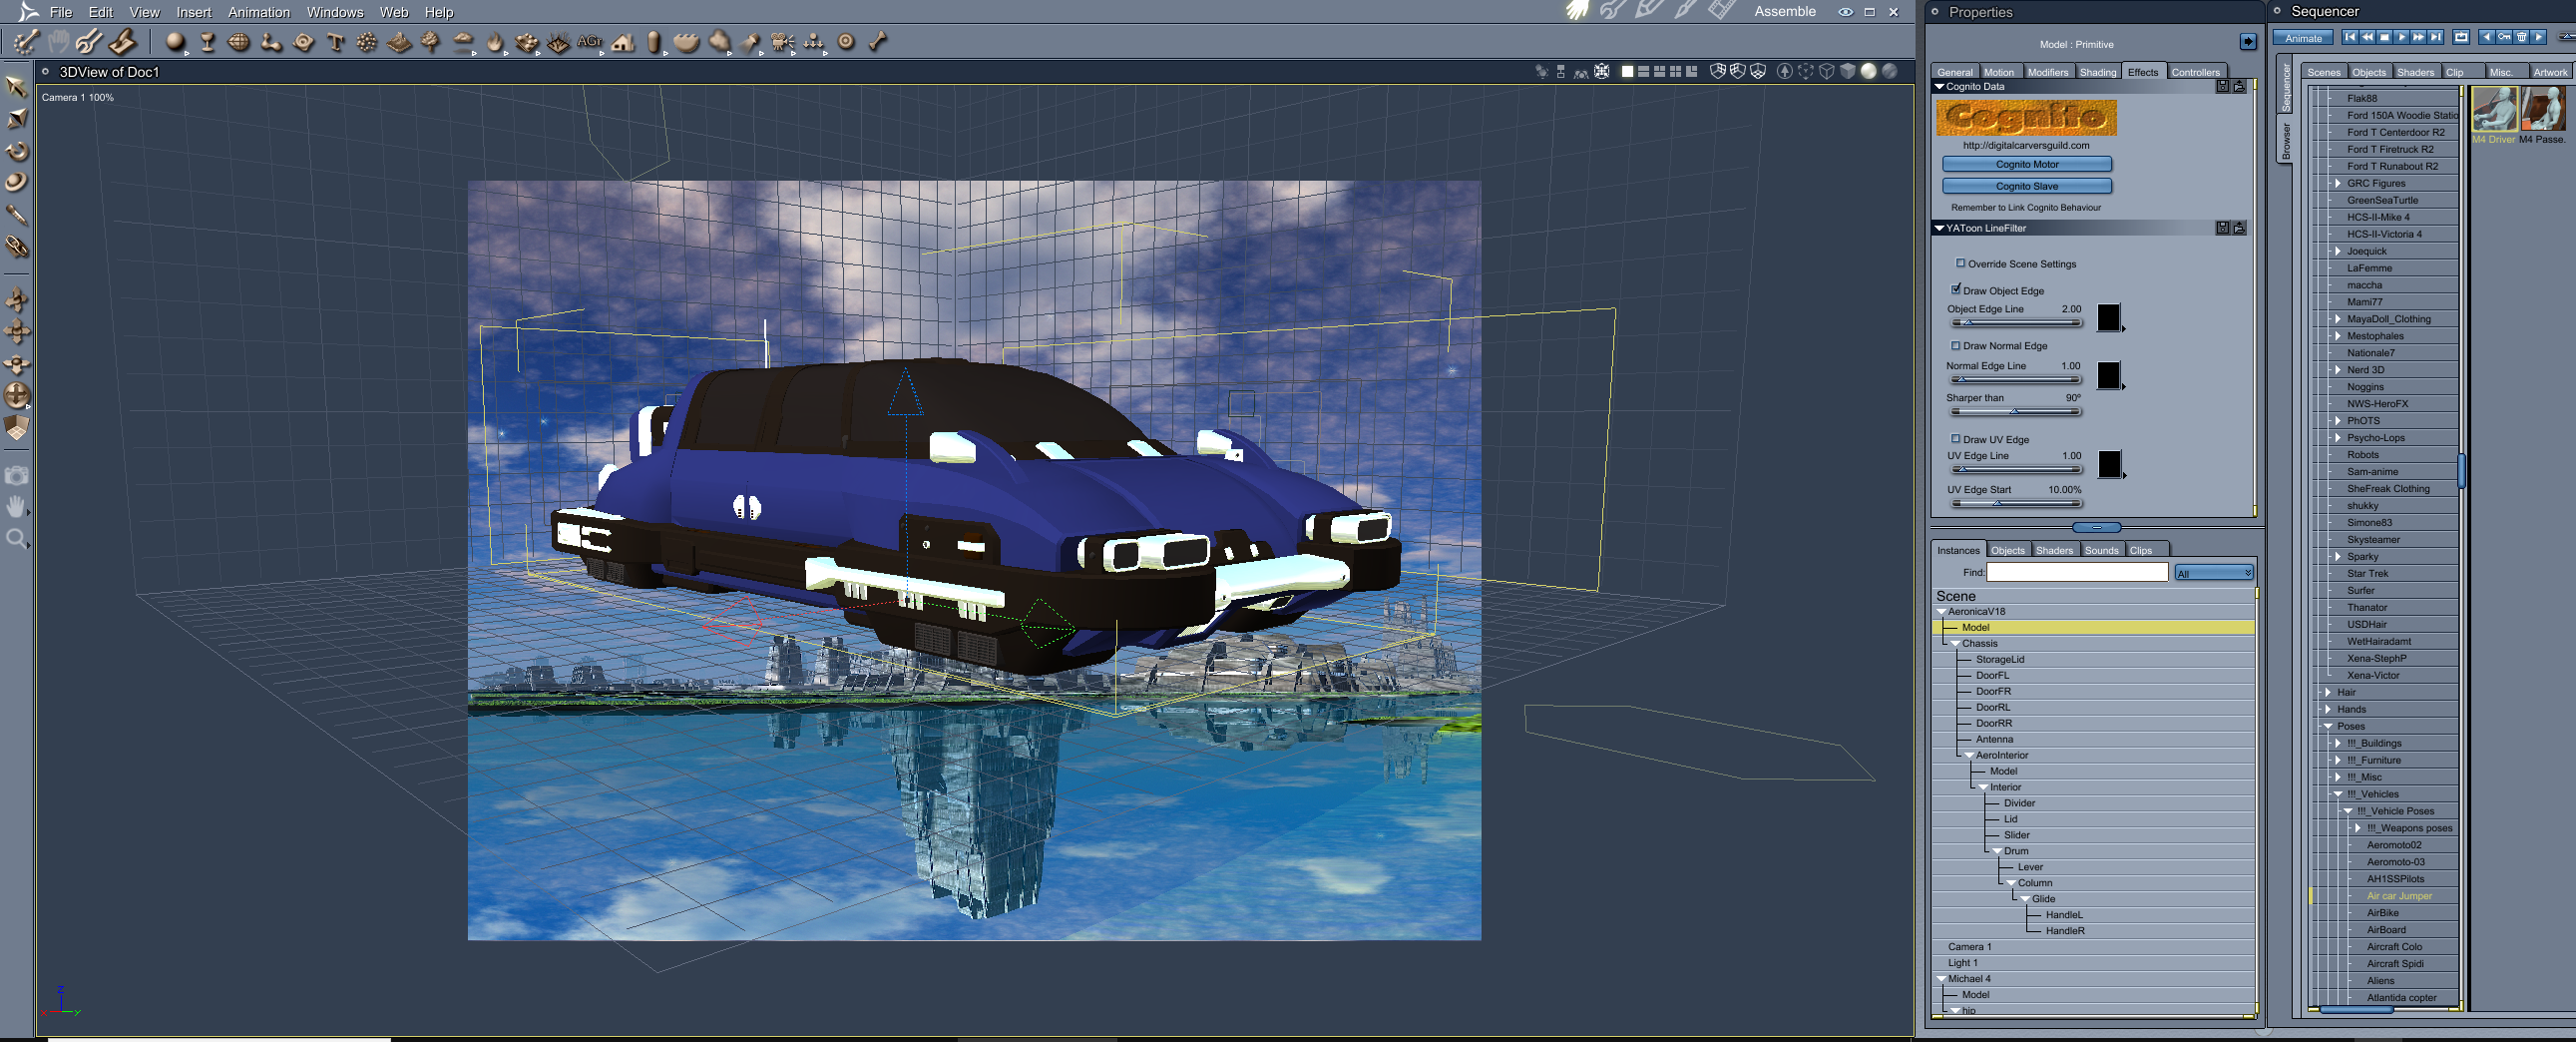
Task: Switch to the Model room wrench icon
Action: (x=1611, y=11)
